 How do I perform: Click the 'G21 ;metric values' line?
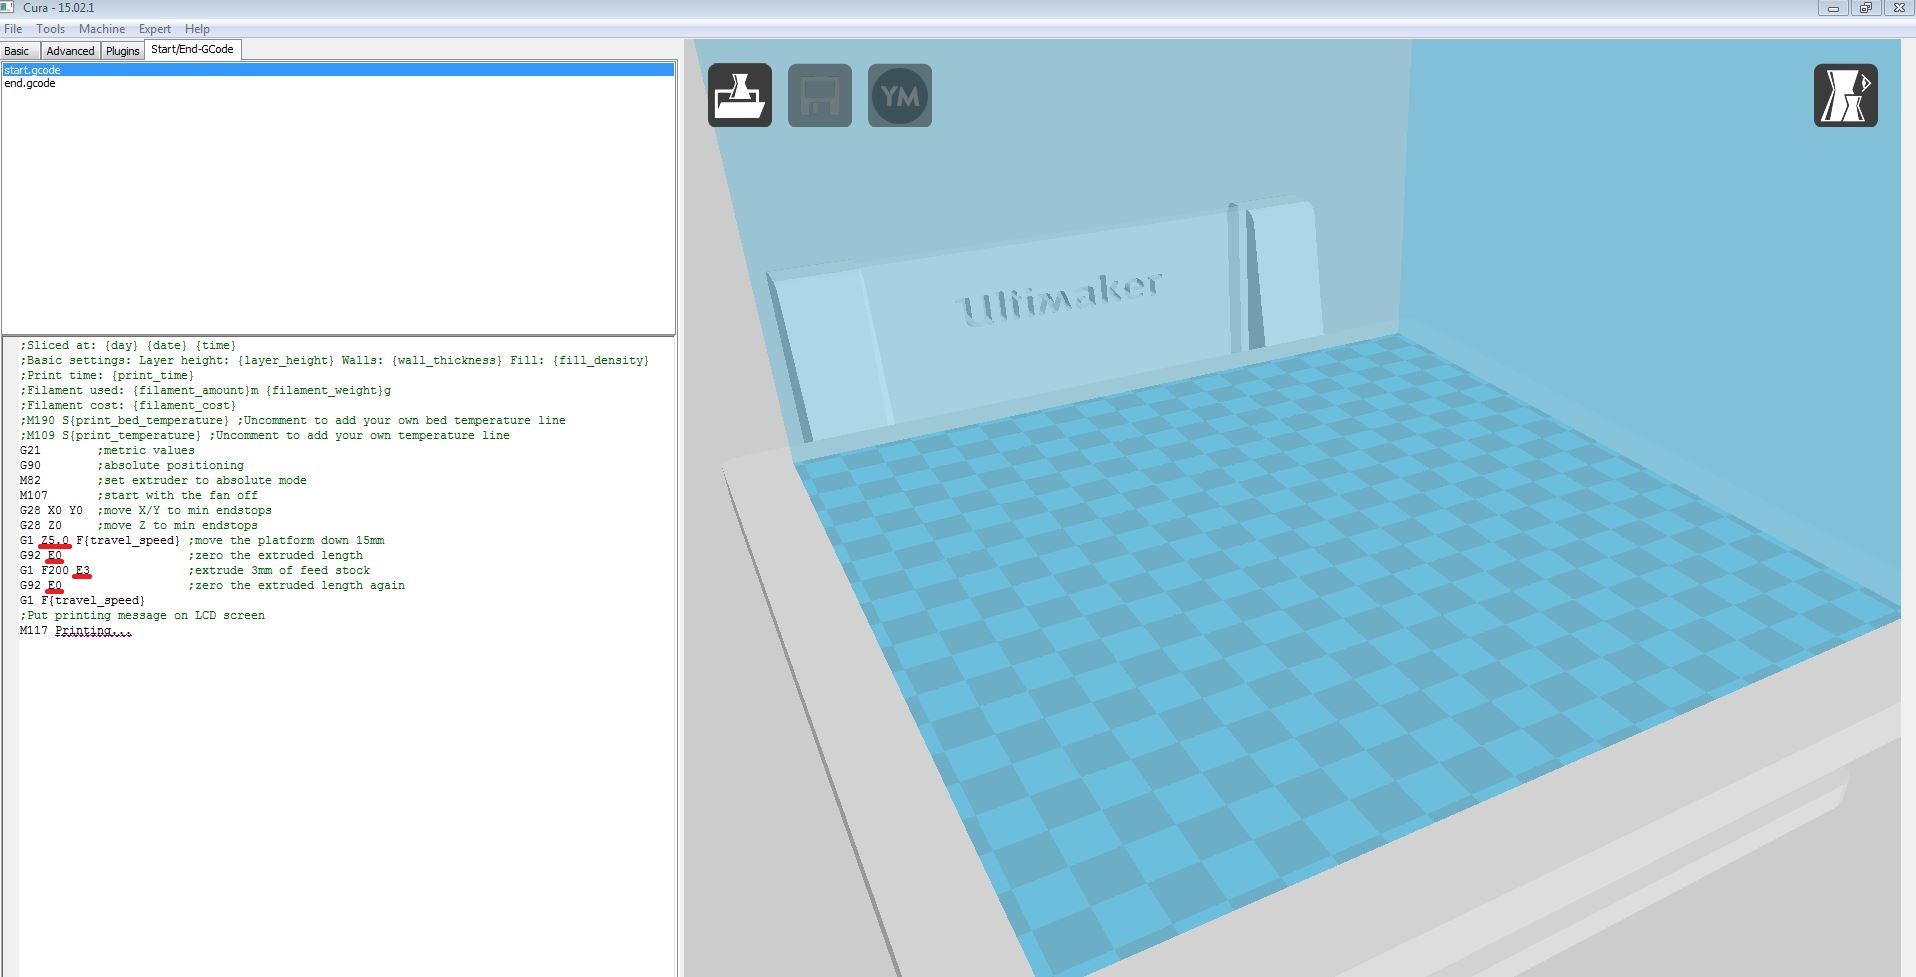tap(107, 450)
